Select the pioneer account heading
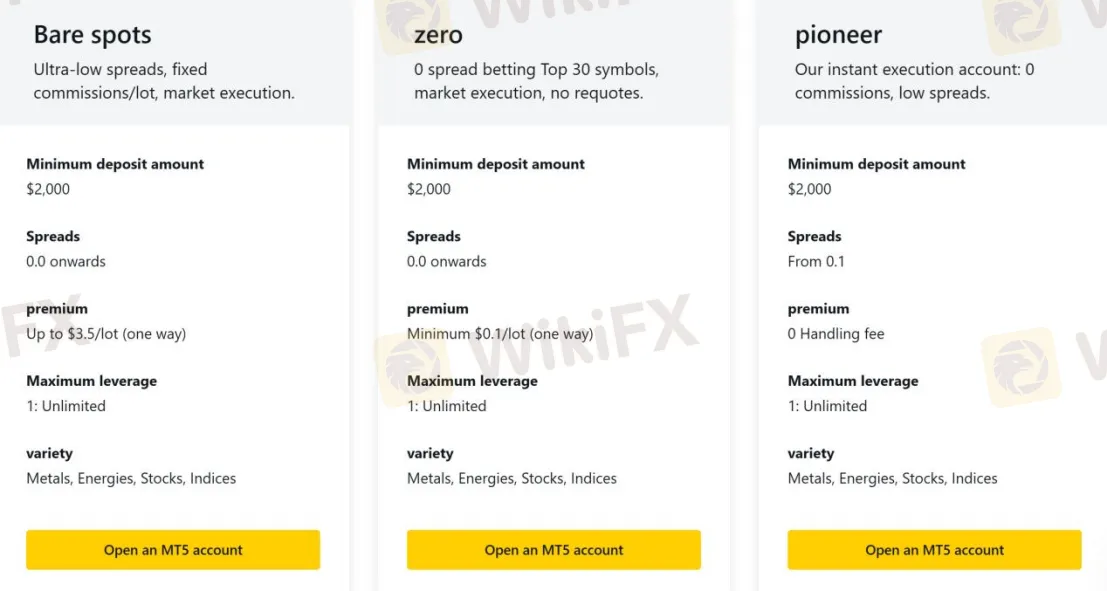Screen dimensions: 1107x592 [838, 35]
